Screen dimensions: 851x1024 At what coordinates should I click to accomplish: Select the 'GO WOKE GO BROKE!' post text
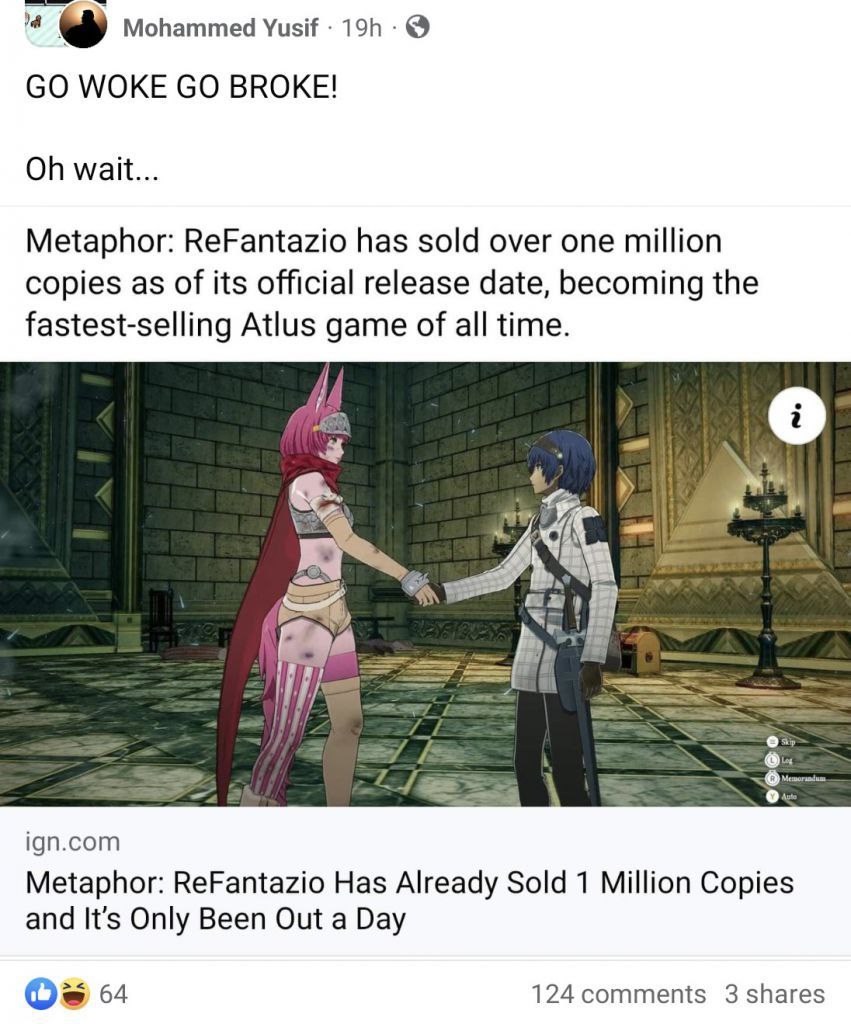(182, 87)
